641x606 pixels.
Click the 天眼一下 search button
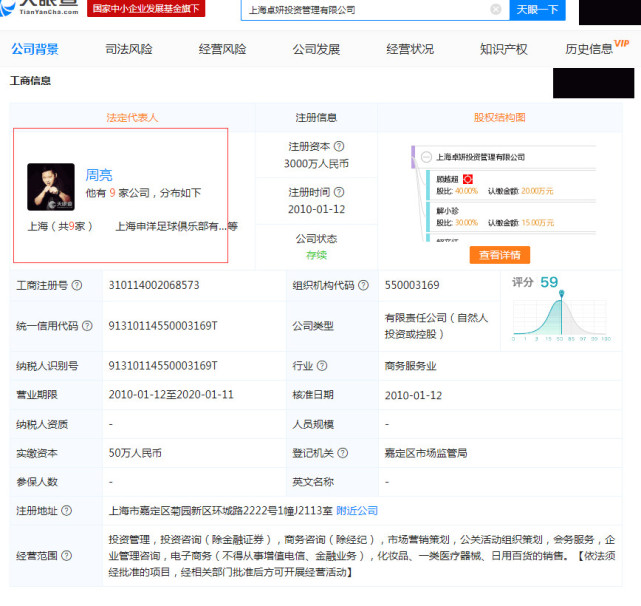[537, 9]
